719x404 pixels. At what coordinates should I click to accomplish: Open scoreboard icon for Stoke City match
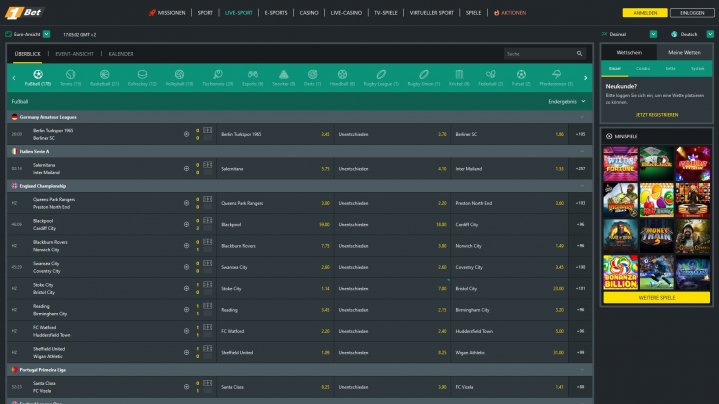click(208, 285)
